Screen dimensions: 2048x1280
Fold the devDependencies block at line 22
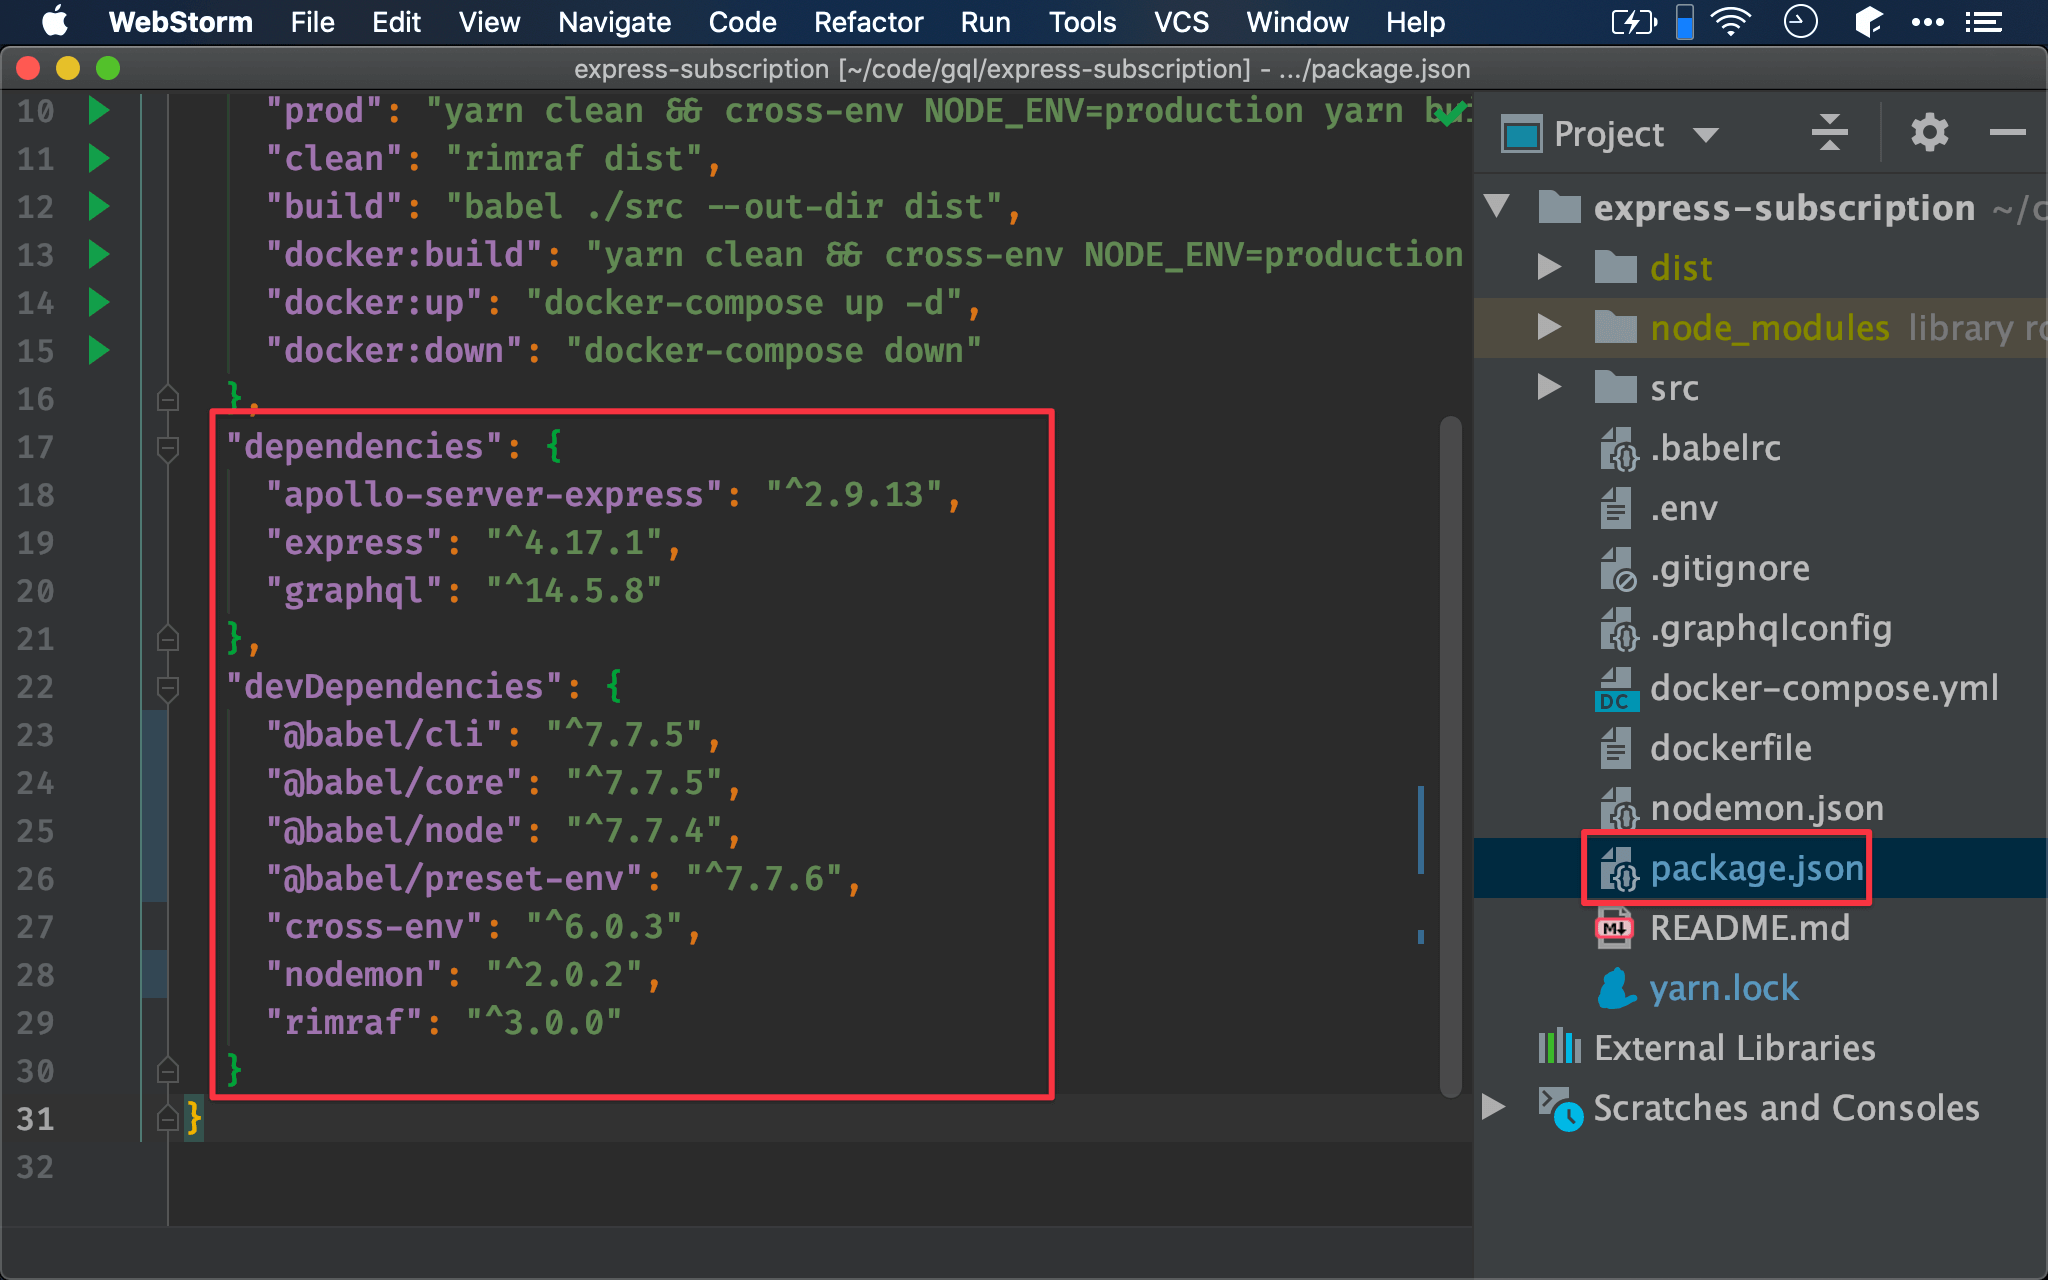168,687
